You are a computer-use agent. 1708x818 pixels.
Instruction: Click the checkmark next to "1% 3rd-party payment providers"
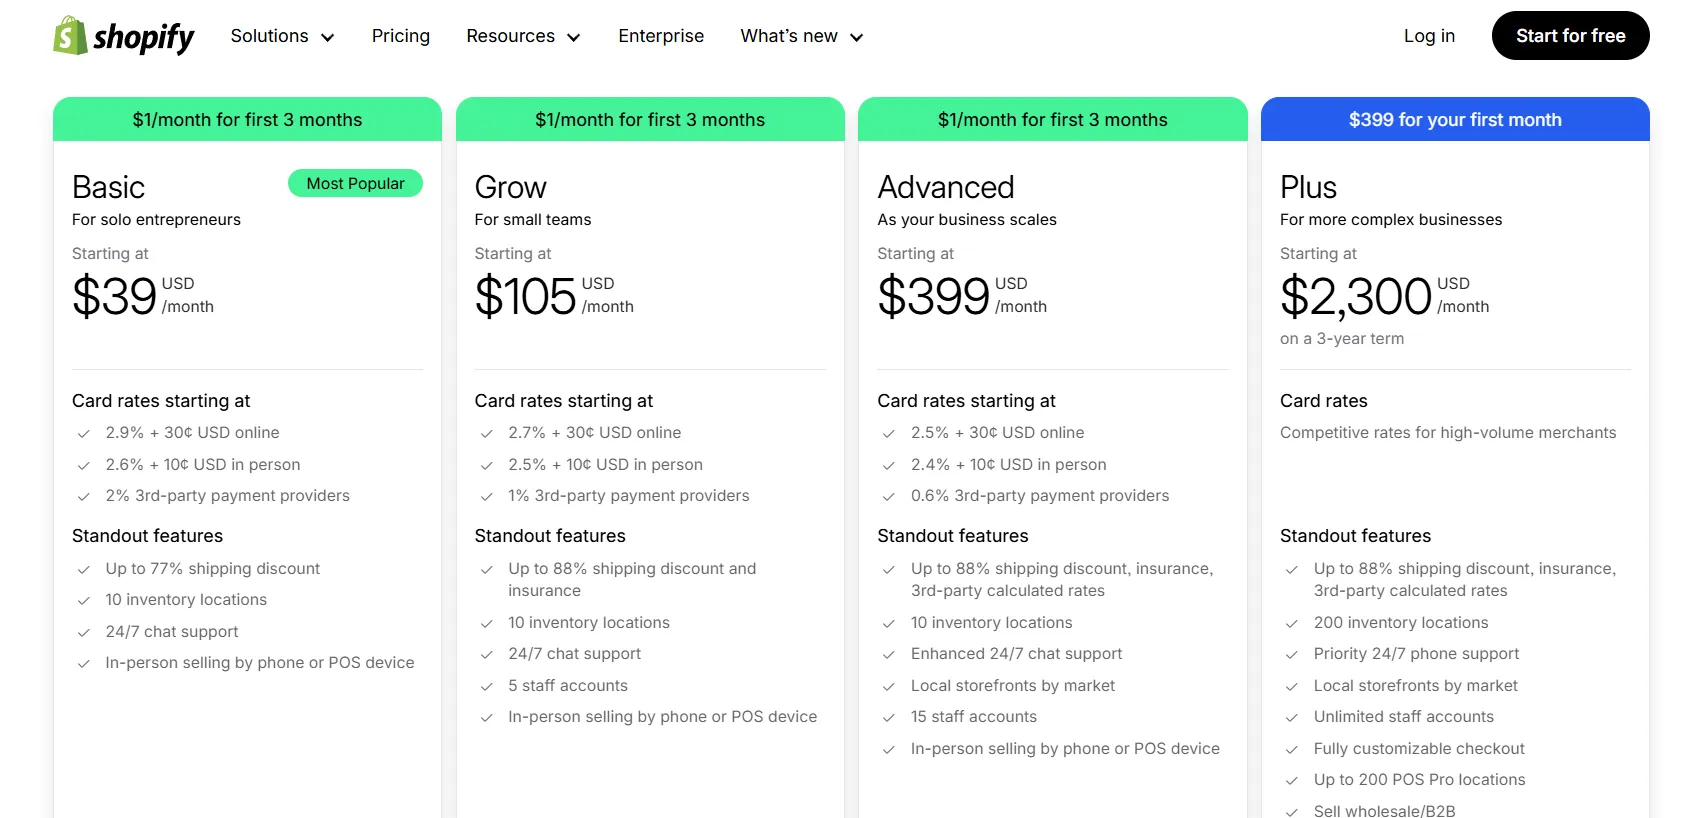(x=487, y=495)
